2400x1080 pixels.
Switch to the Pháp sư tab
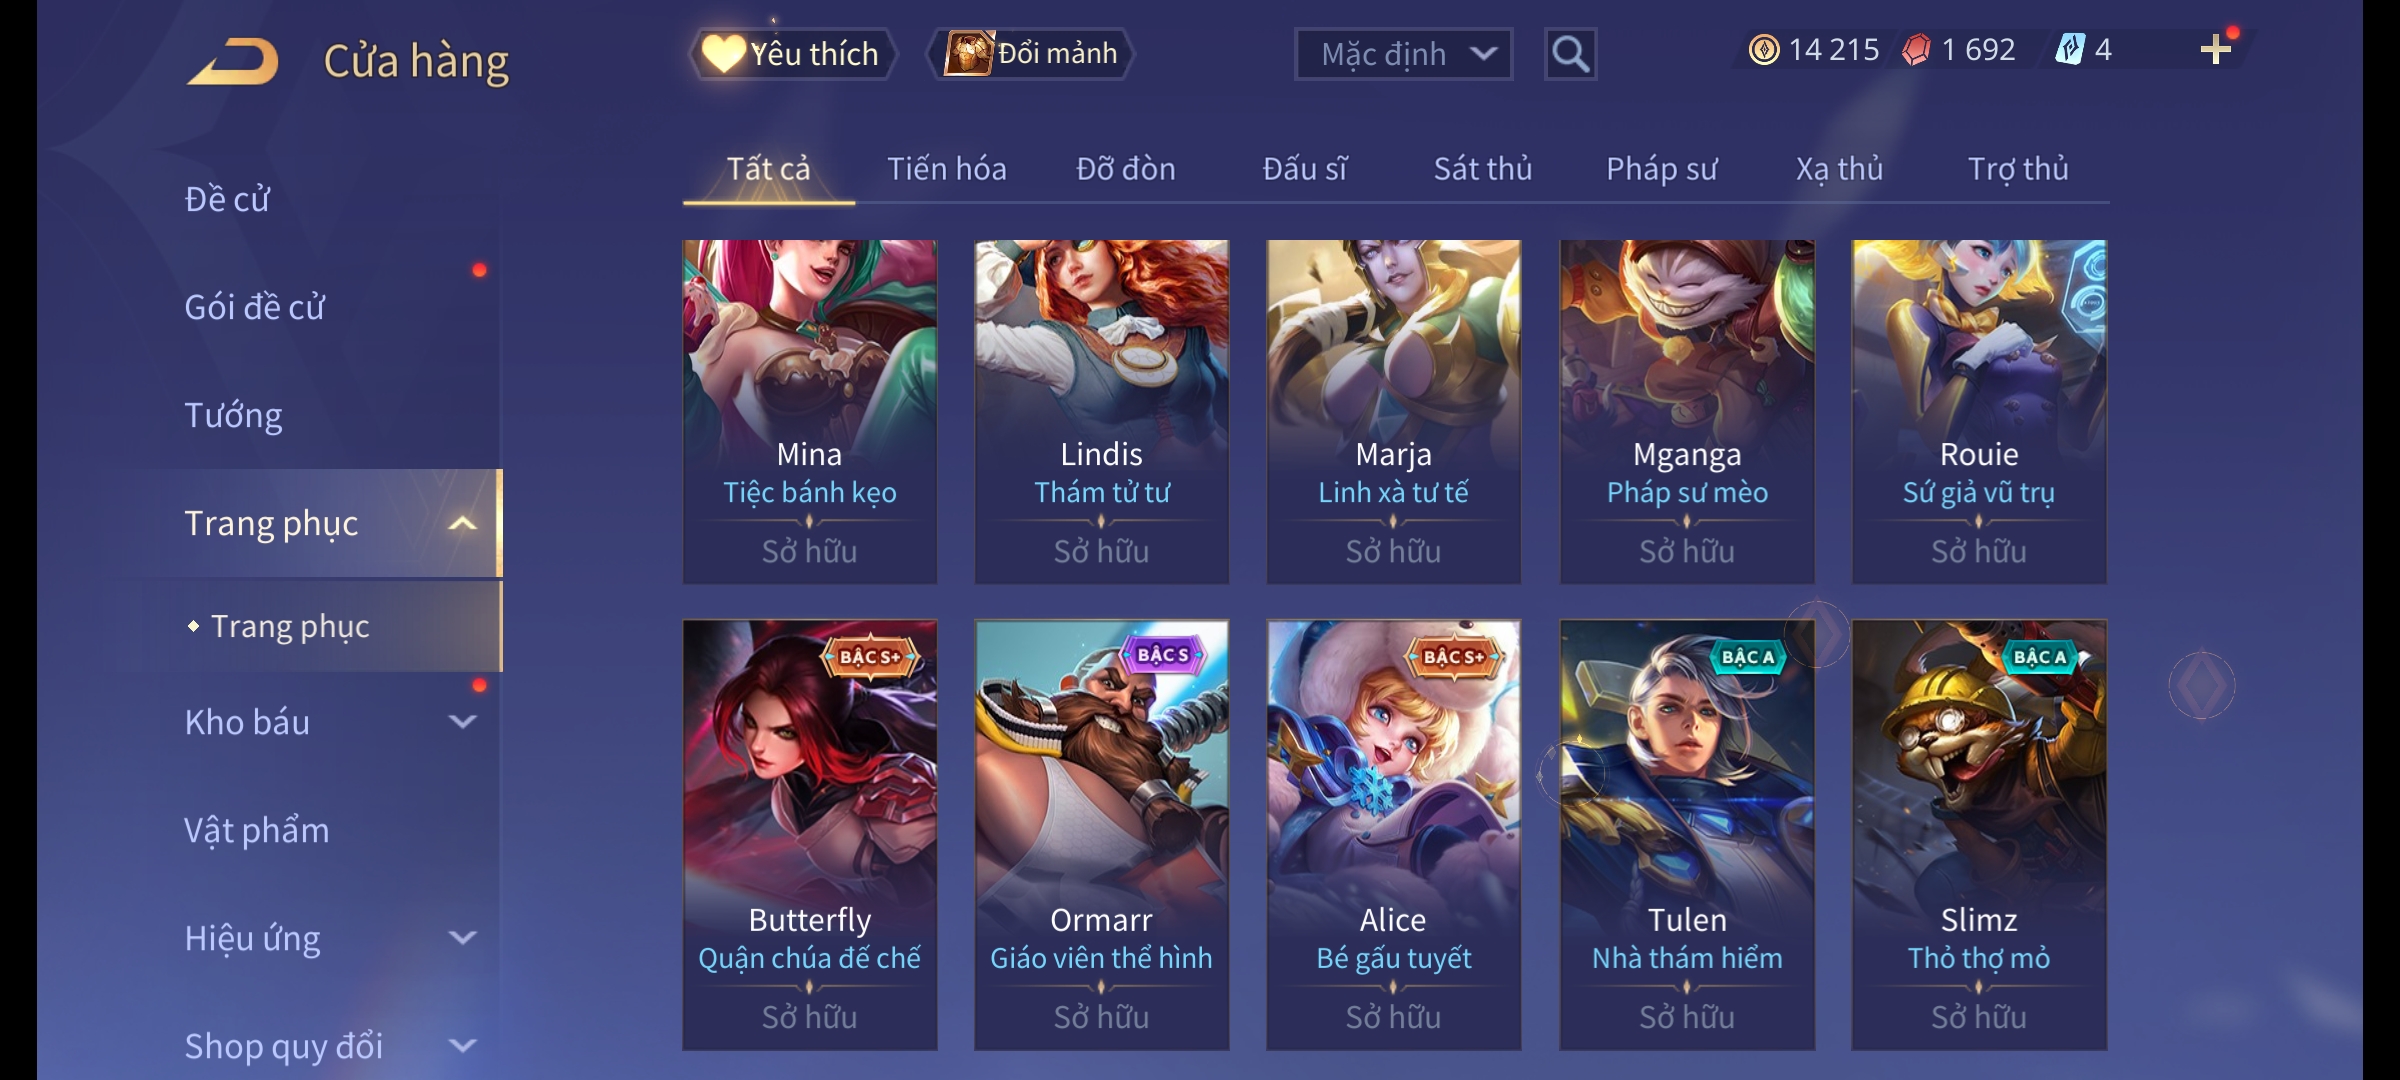tap(1661, 169)
